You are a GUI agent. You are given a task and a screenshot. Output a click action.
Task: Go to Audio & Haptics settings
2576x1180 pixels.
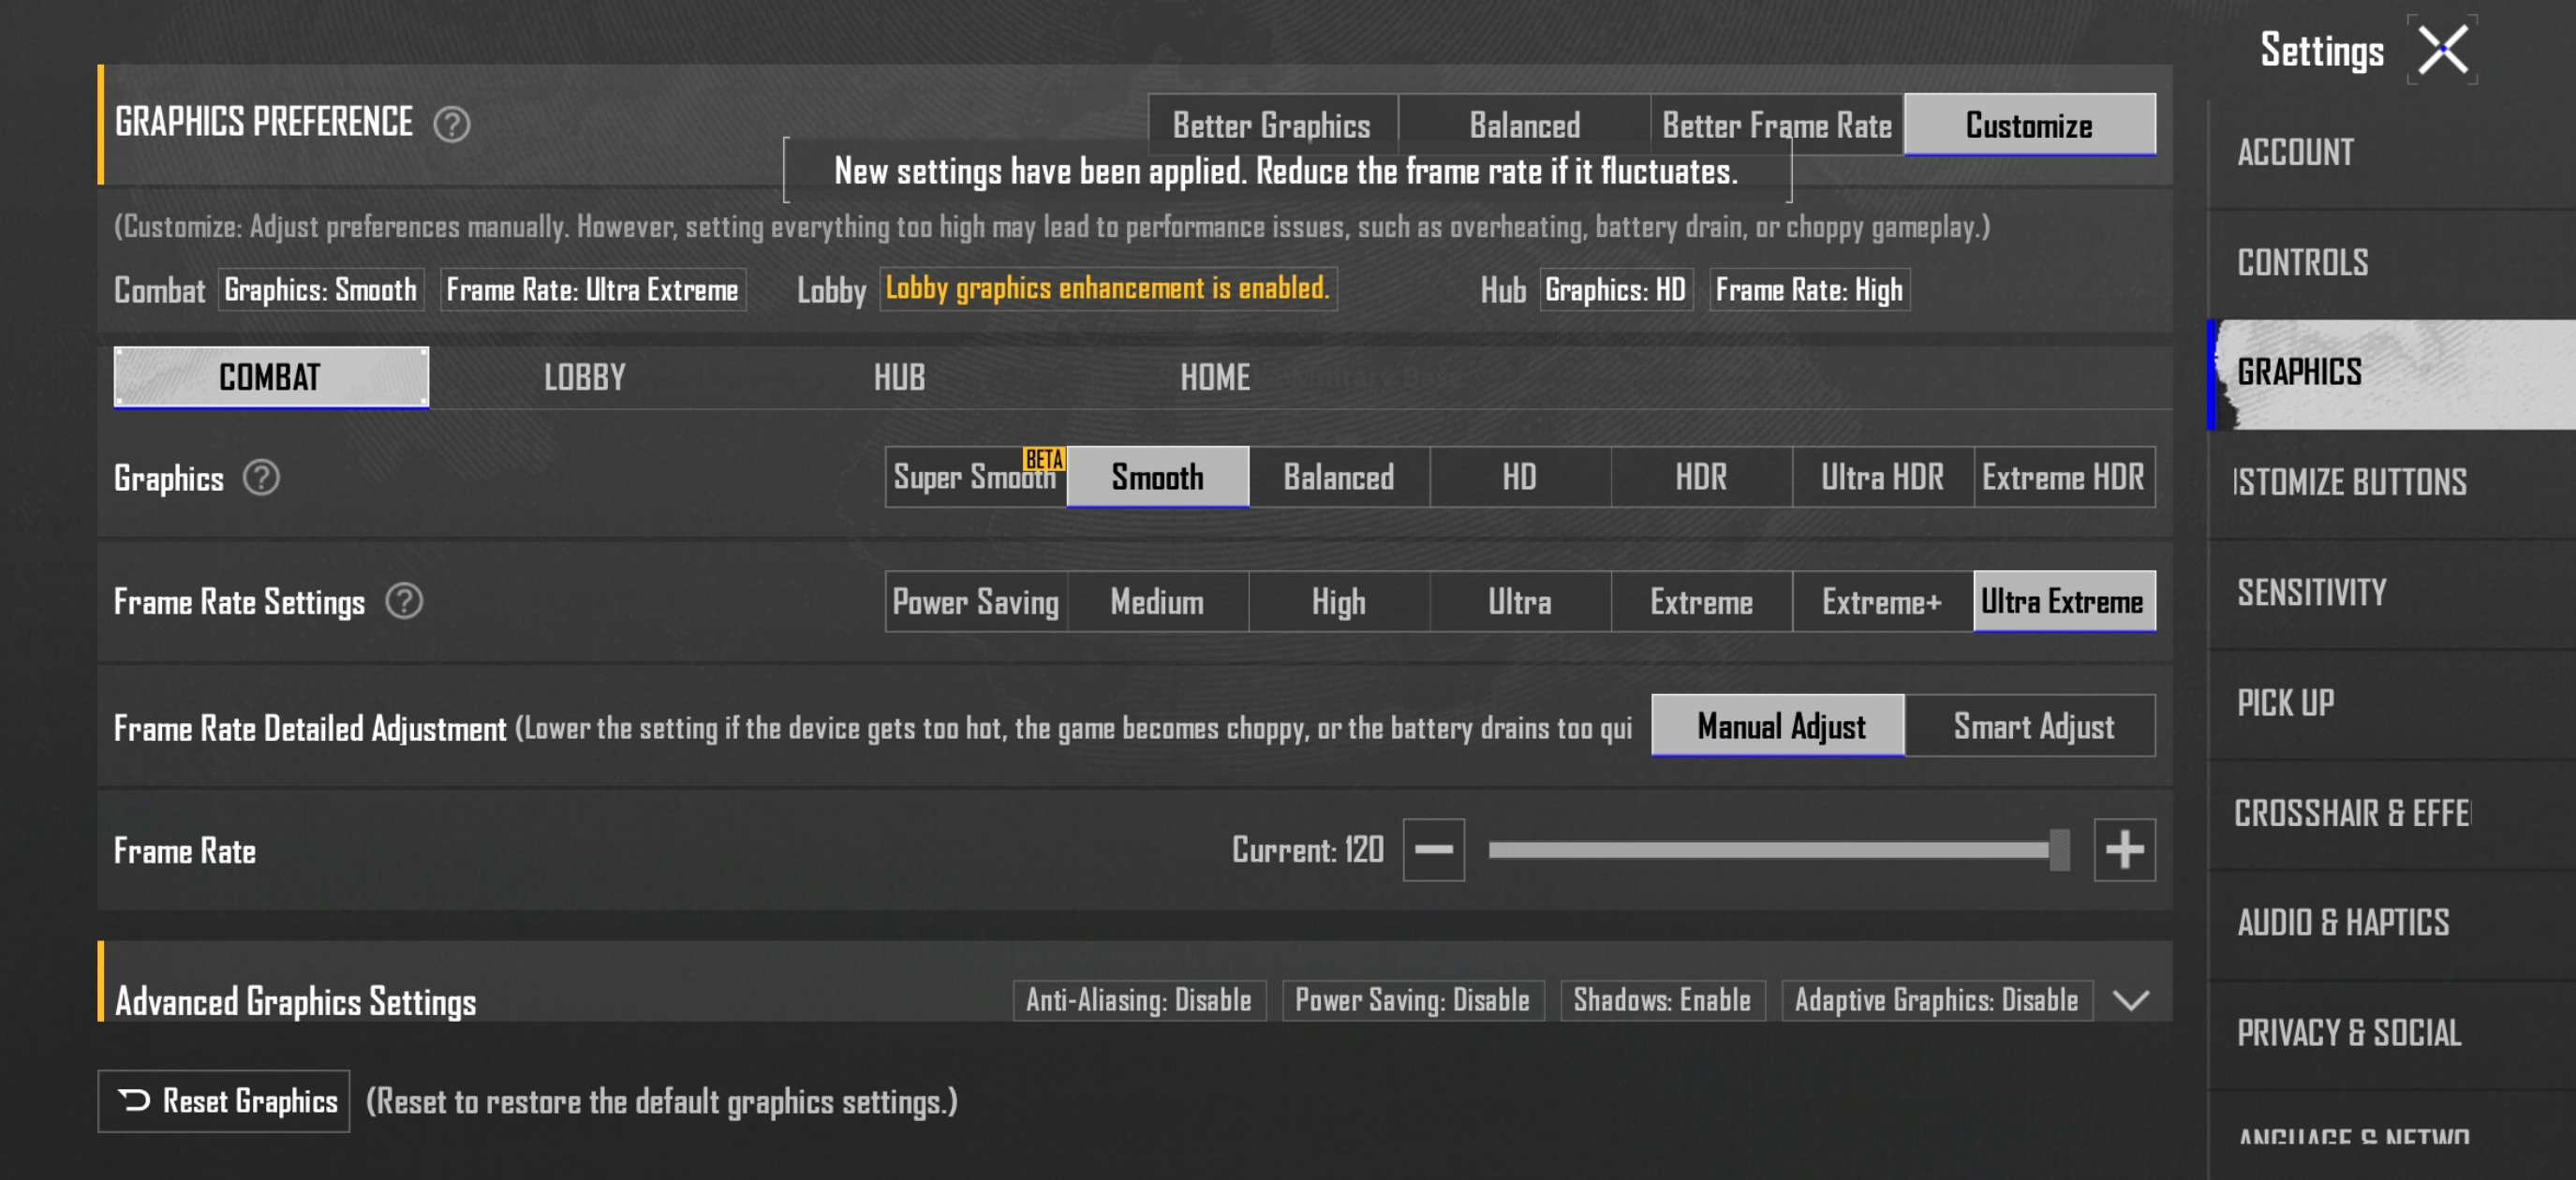[x=2342, y=923]
